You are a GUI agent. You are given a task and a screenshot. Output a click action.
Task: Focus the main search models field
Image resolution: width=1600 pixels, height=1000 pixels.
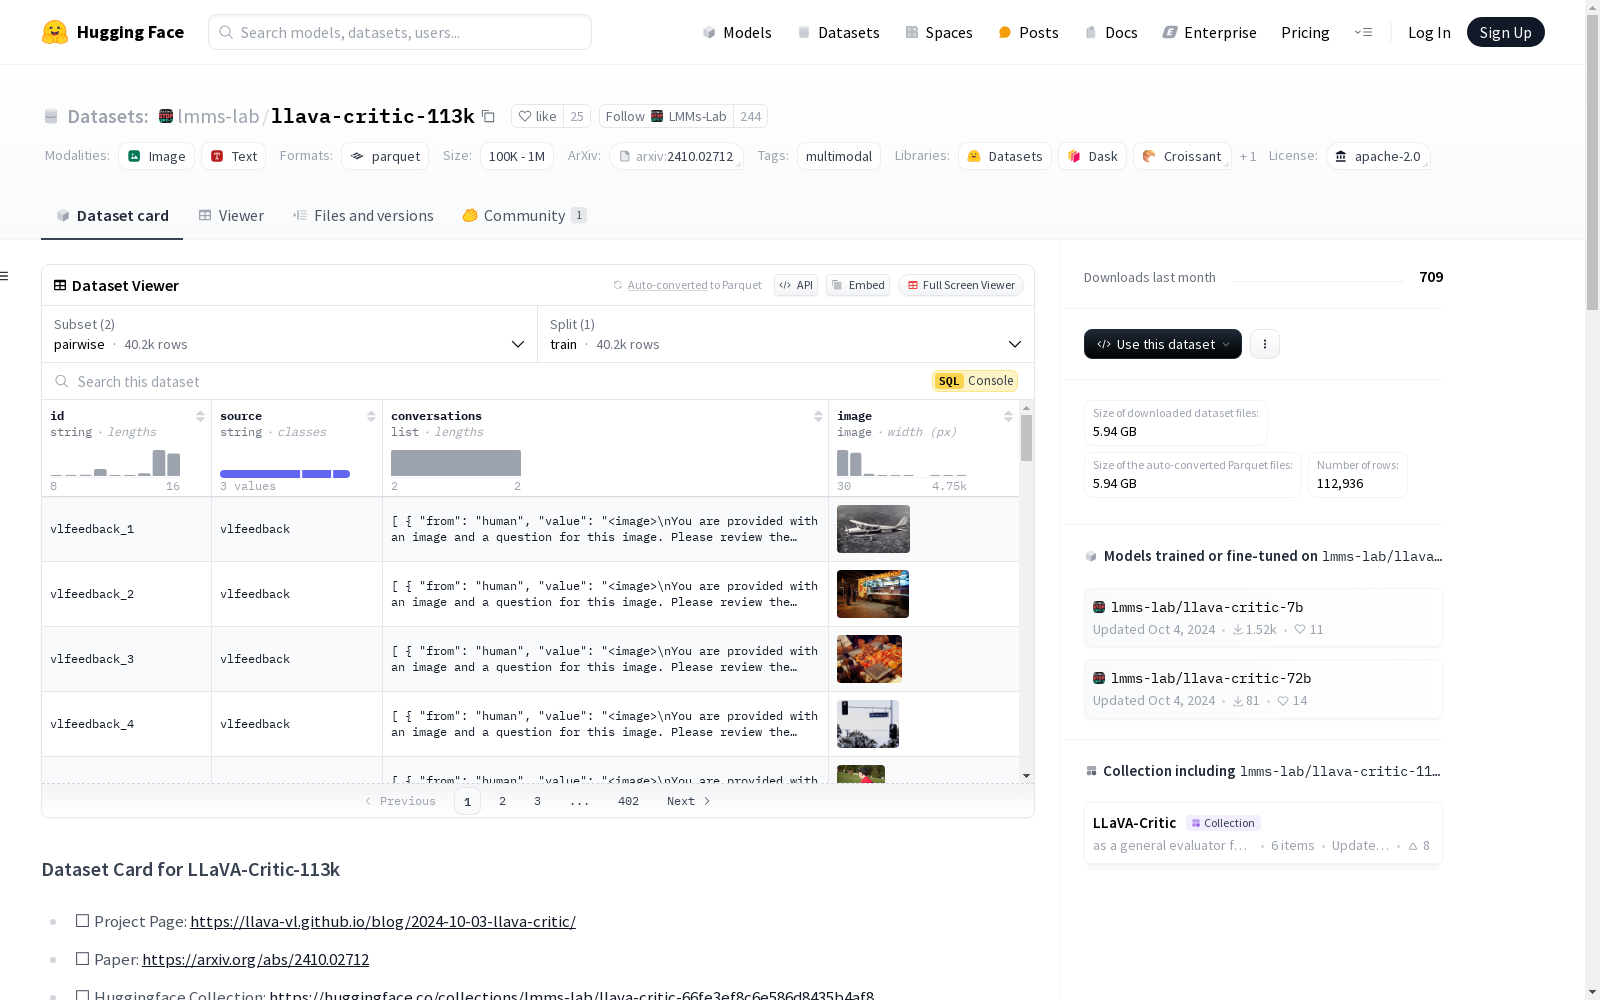pos(400,32)
